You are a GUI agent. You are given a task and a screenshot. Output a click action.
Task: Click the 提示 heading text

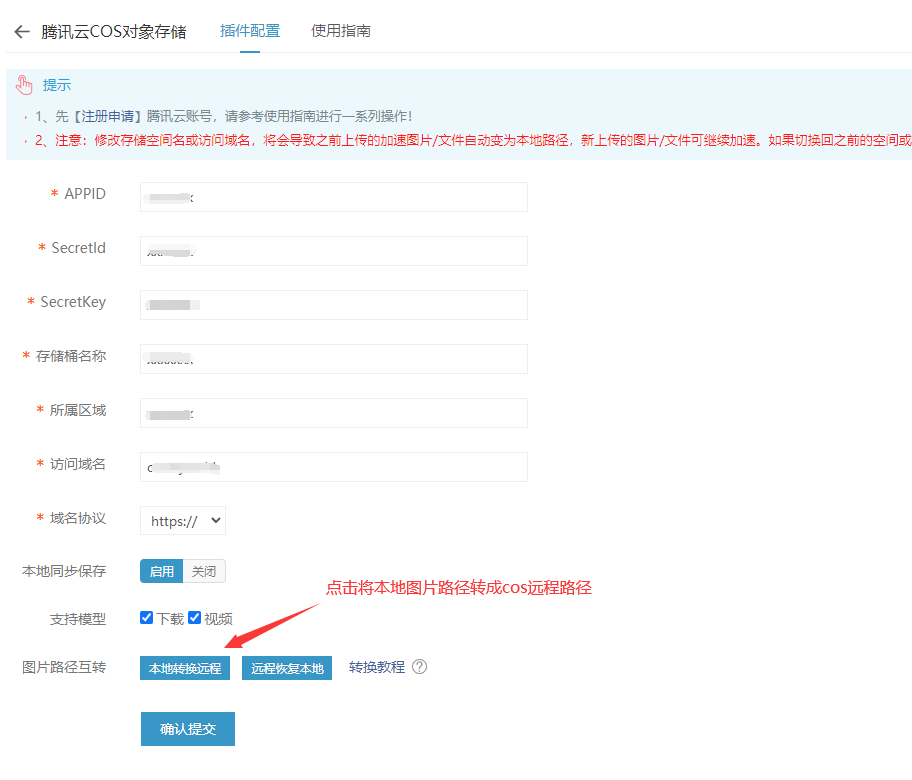point(57,85)
